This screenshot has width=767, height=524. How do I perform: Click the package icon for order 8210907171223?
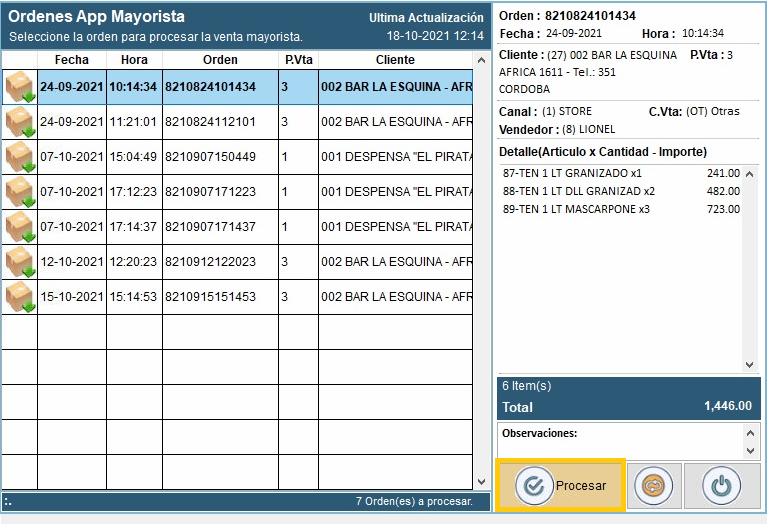point(19,192)
